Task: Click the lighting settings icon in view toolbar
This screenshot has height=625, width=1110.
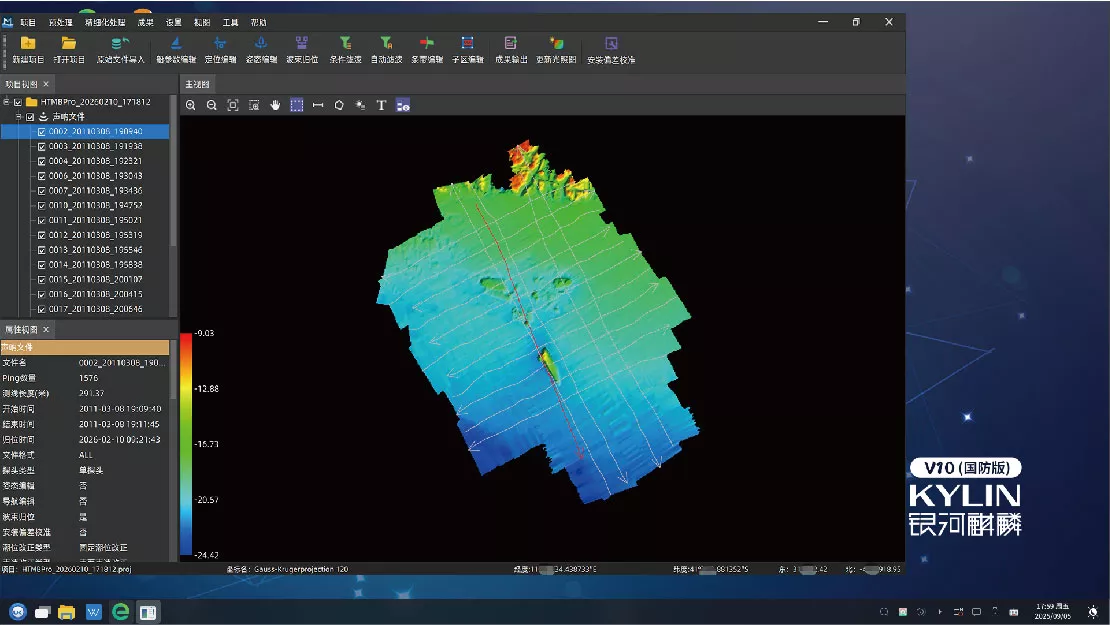Action: coord(360,105)
